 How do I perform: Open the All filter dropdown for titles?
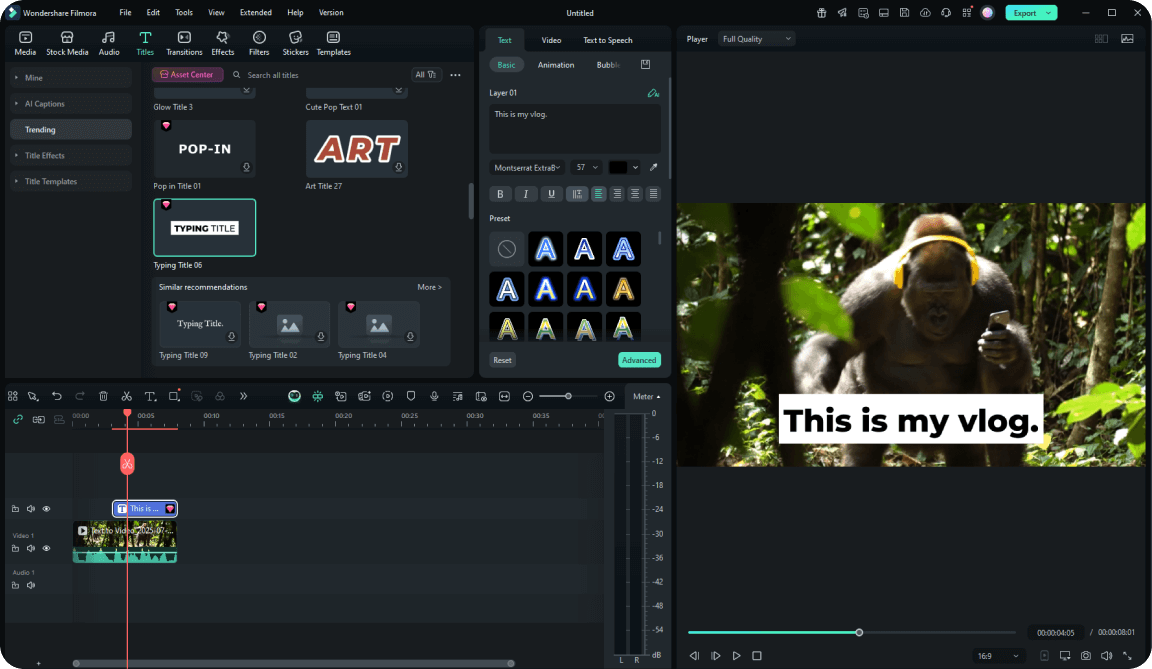coord(425,75)
